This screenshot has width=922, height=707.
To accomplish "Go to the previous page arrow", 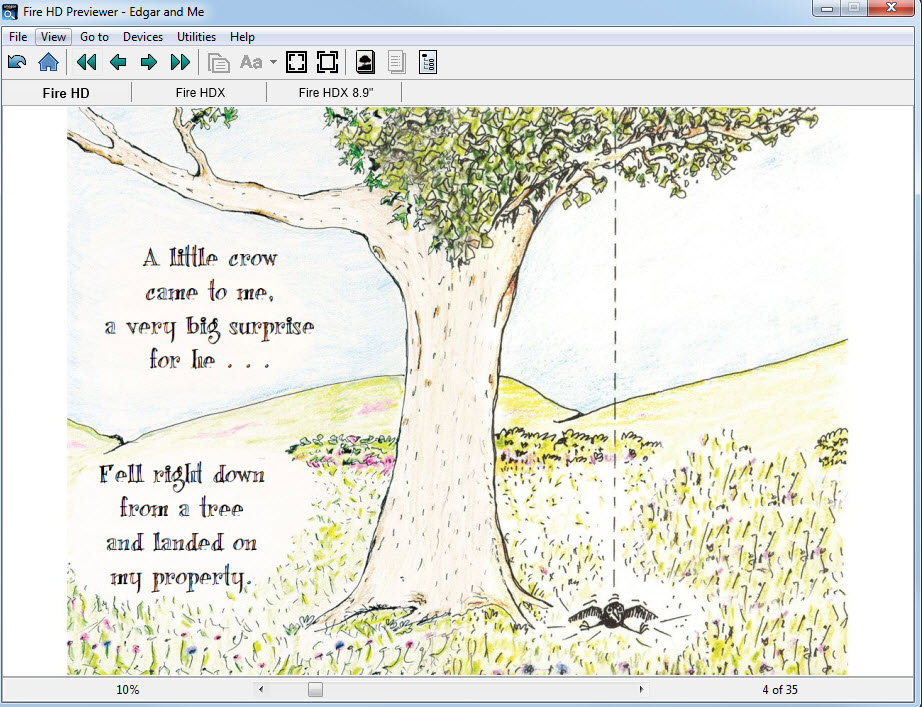I will tap(118, 63).
